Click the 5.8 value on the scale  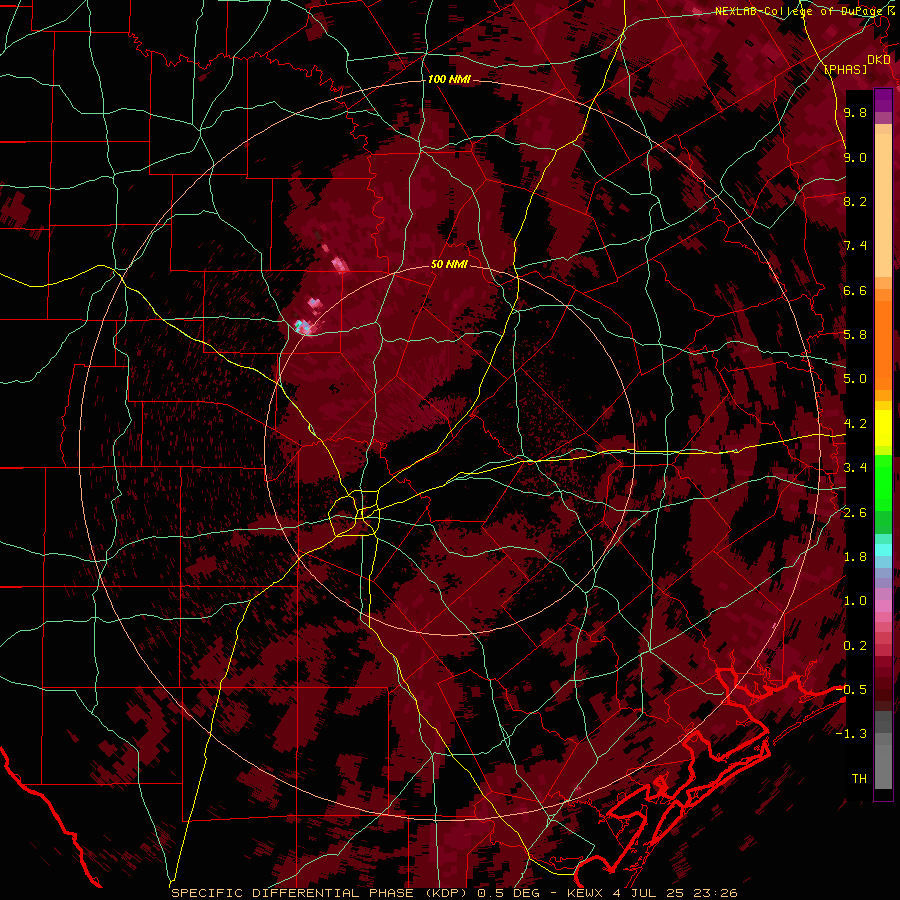(855, 335)
